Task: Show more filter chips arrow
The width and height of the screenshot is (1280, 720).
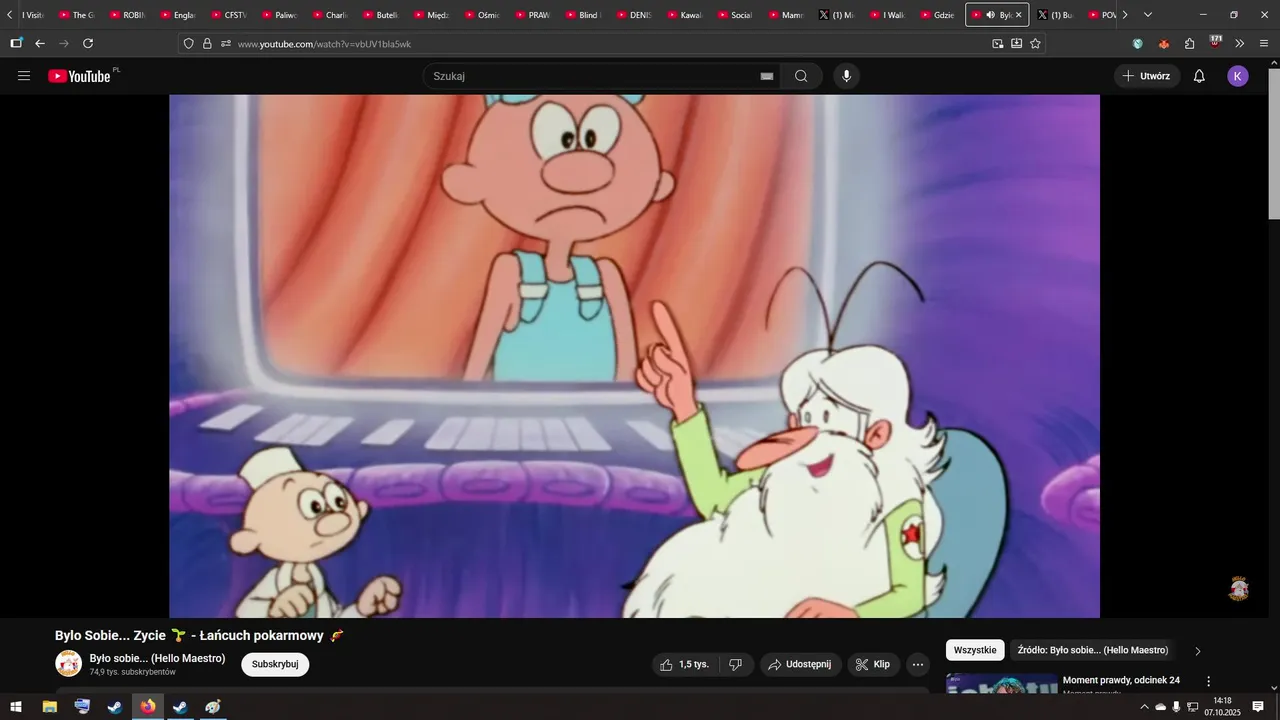Action: tap(1198, 651)
